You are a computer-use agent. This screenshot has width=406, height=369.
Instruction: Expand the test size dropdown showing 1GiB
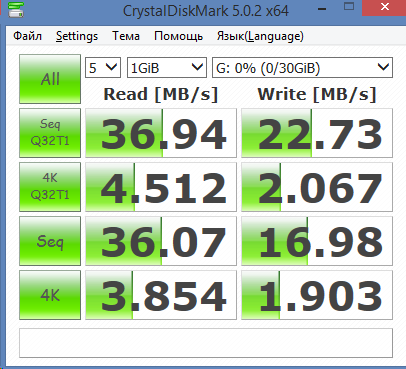tap(167, 68)
